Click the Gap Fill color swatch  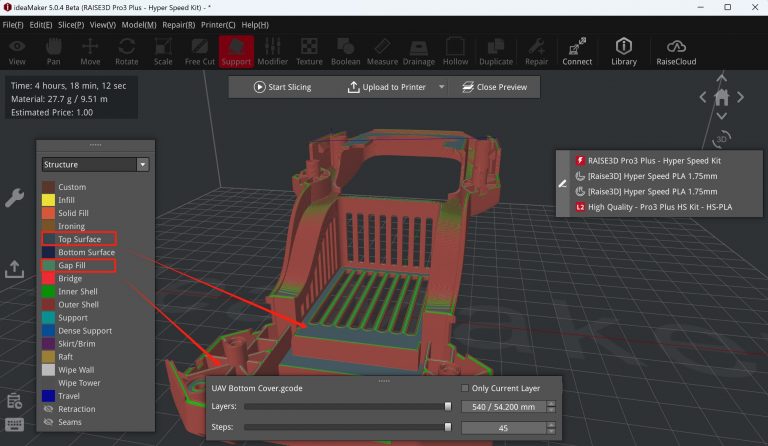(x=48, y=265)
